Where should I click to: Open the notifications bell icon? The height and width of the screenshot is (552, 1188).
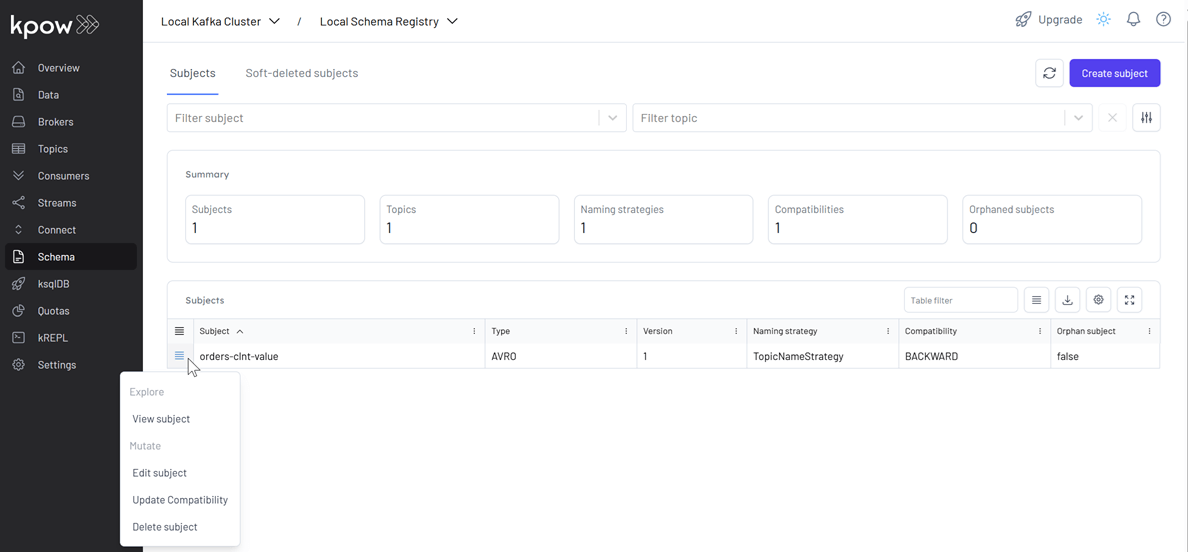tap(1133, 20)
